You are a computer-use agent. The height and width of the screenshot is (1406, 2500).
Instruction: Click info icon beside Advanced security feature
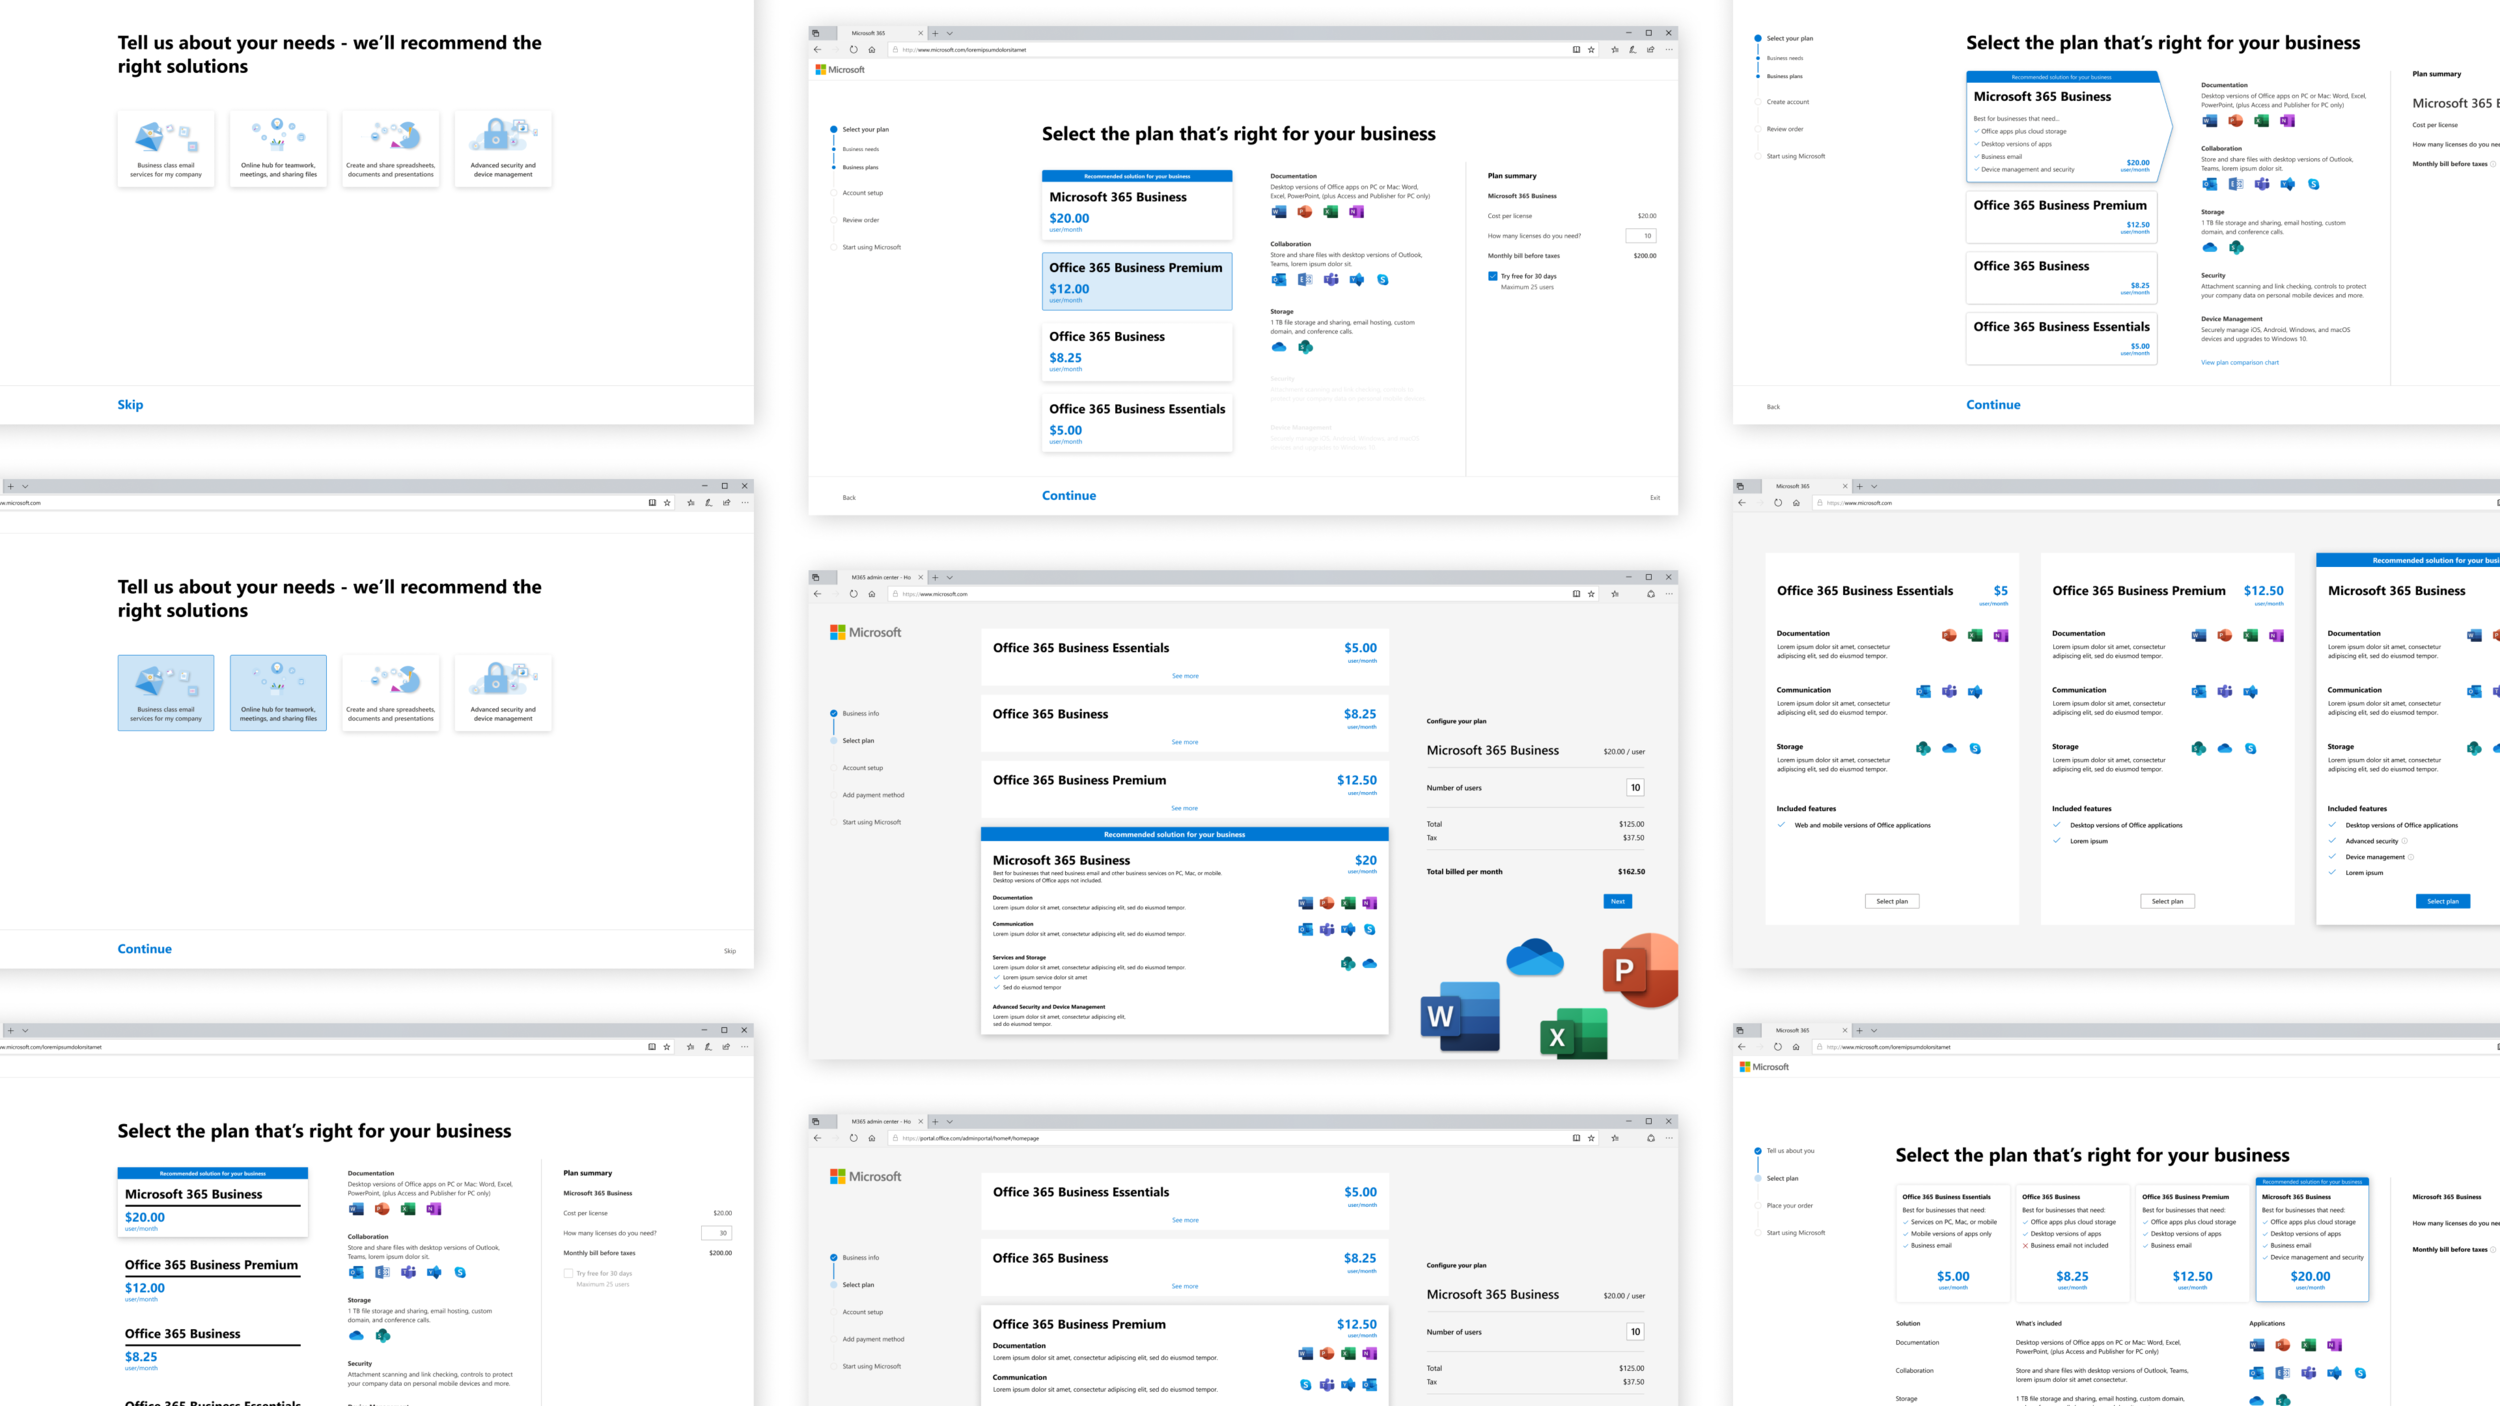[2404, 841]
